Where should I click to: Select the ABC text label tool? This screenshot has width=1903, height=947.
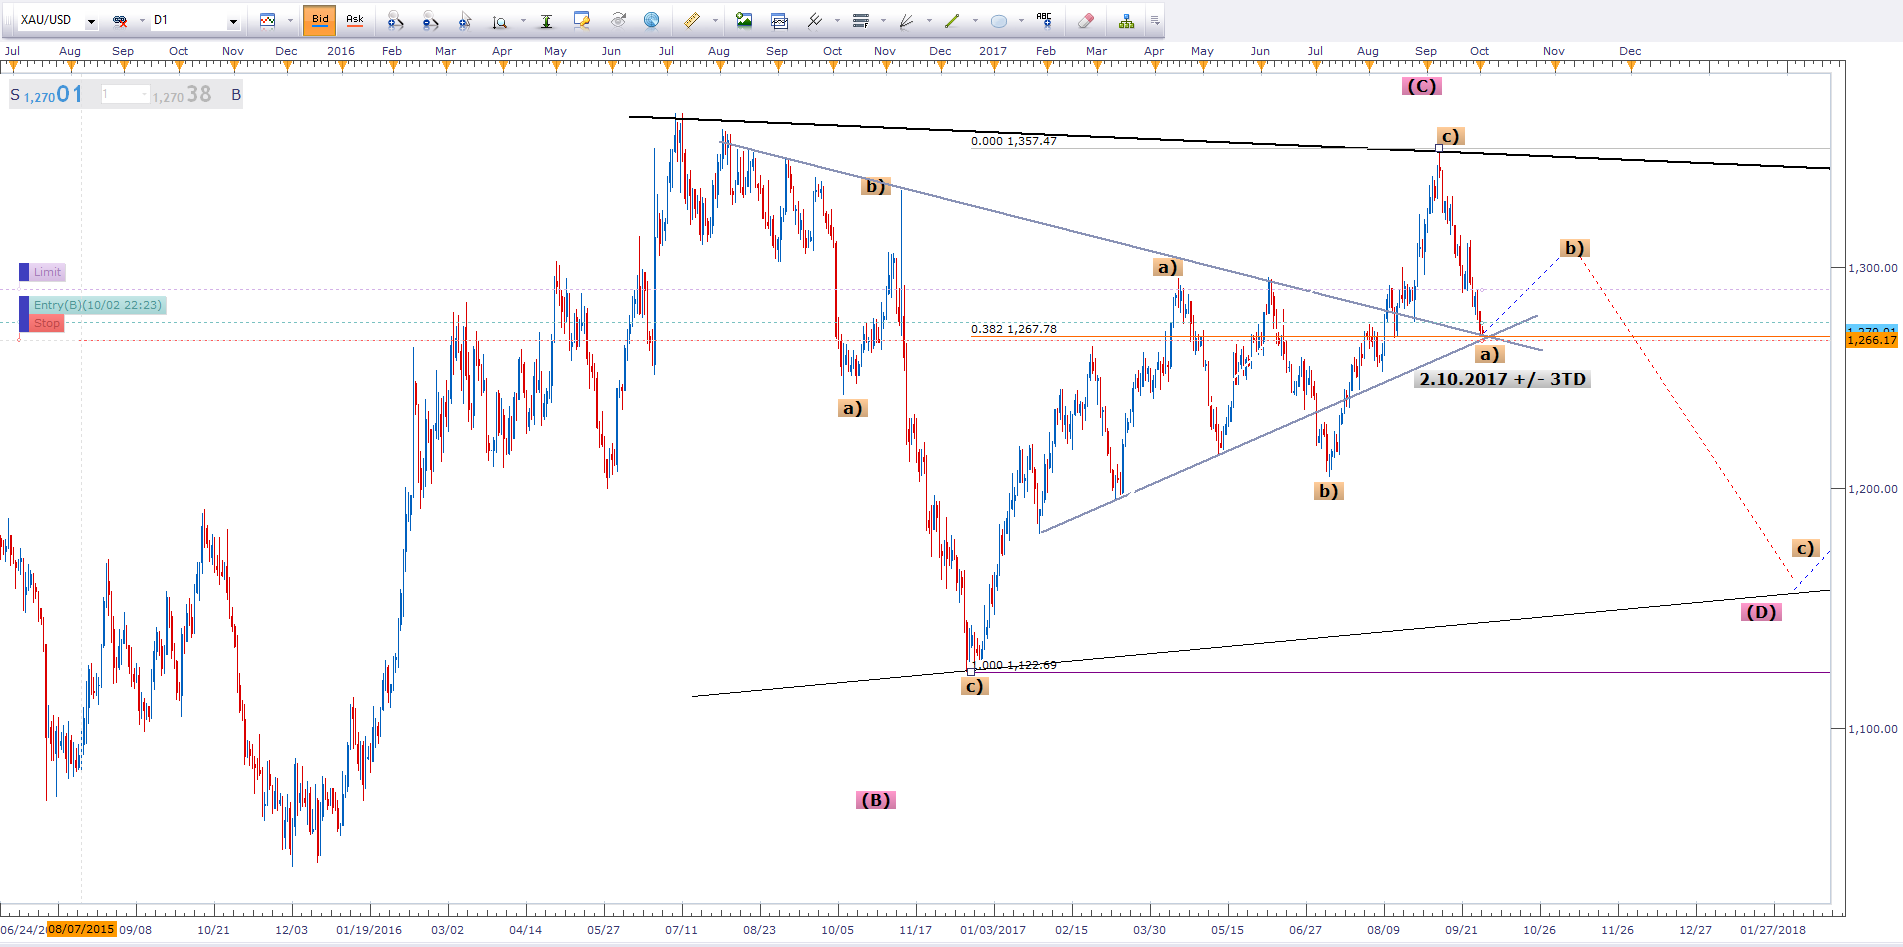point(1044,20)
